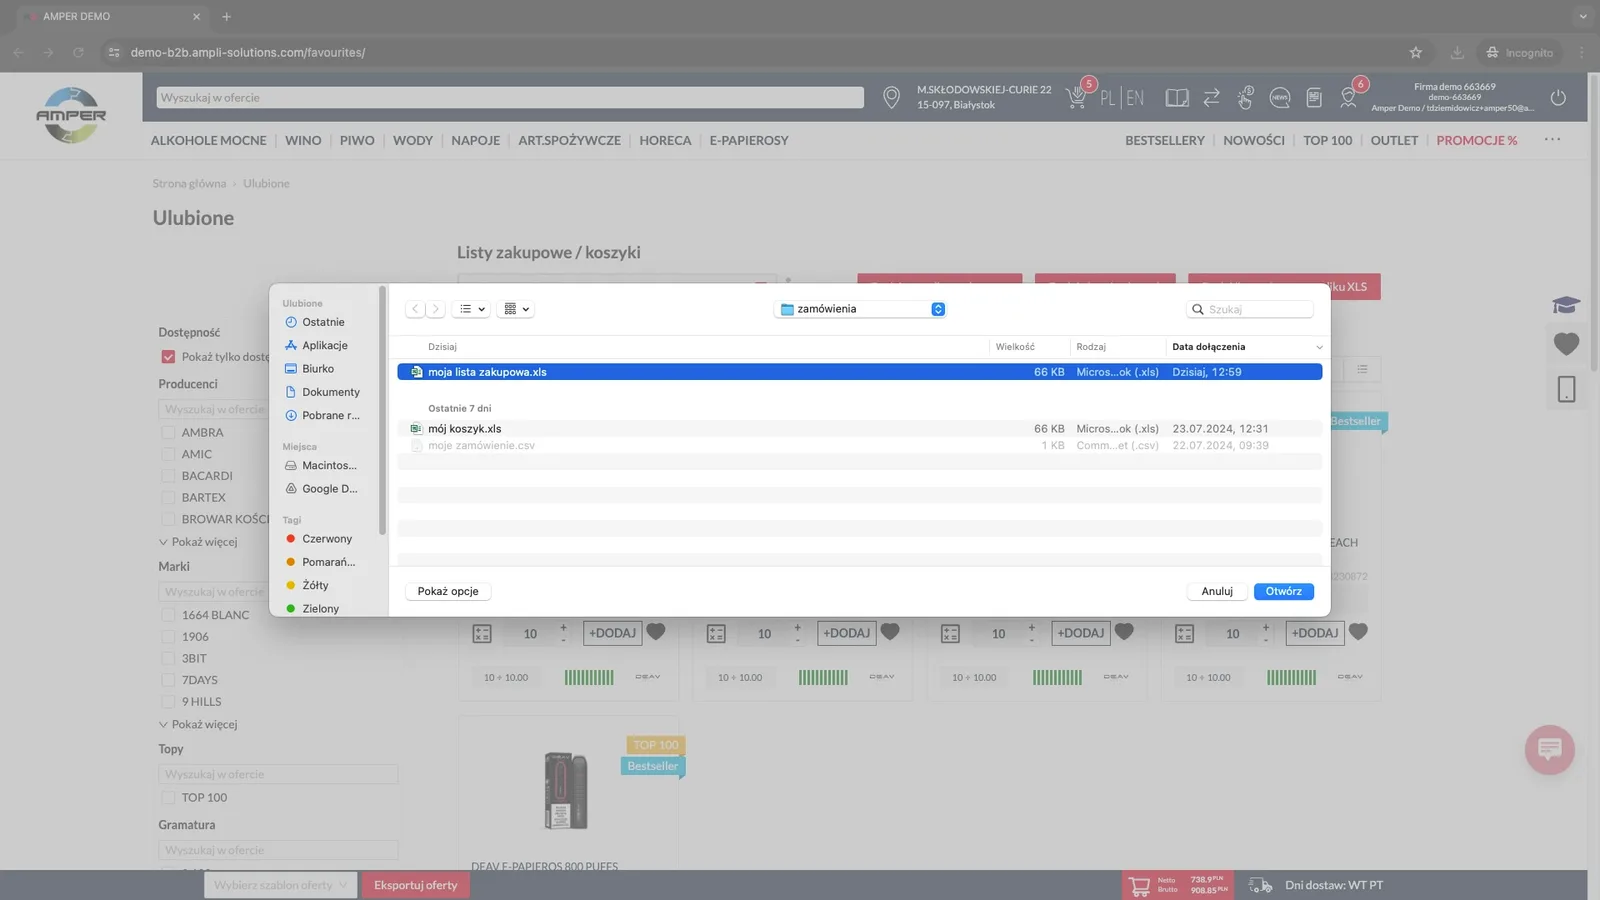The width and height of the screenshot is (1600, 900).
Task: Toggle the TOP 100 filter checkbox
Action: [168, 797]
